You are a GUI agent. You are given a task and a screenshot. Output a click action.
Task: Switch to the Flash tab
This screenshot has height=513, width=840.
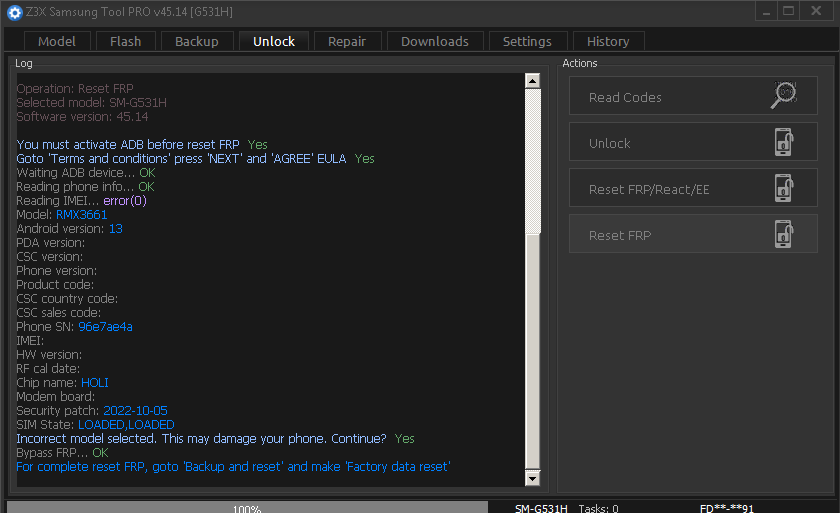tap(125, 41)
